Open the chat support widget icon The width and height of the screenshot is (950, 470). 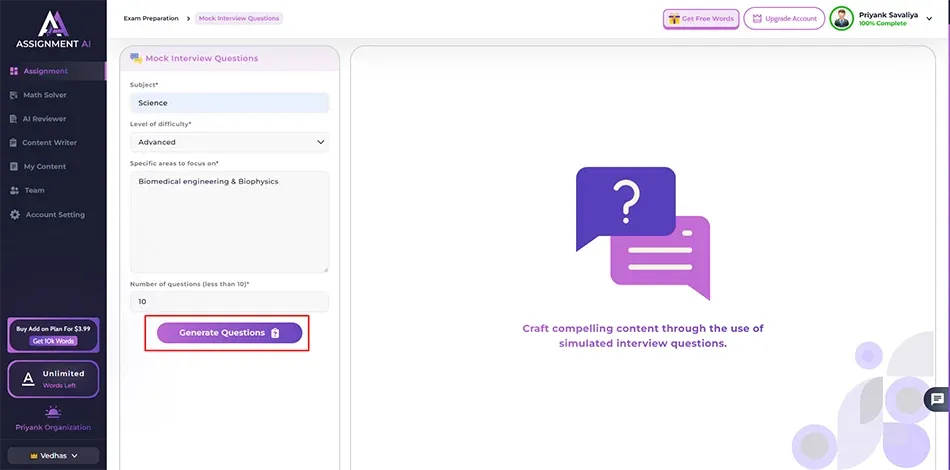[x=937, y=399]
